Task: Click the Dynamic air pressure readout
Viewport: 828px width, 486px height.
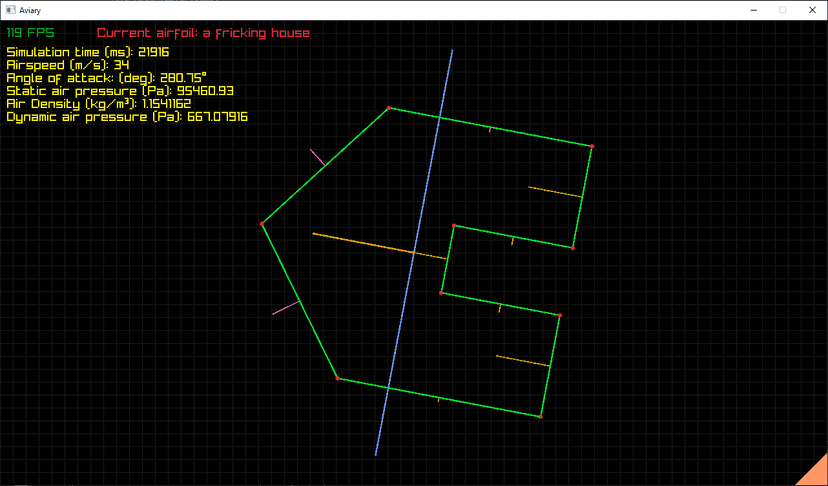Action: pos(127,117)
